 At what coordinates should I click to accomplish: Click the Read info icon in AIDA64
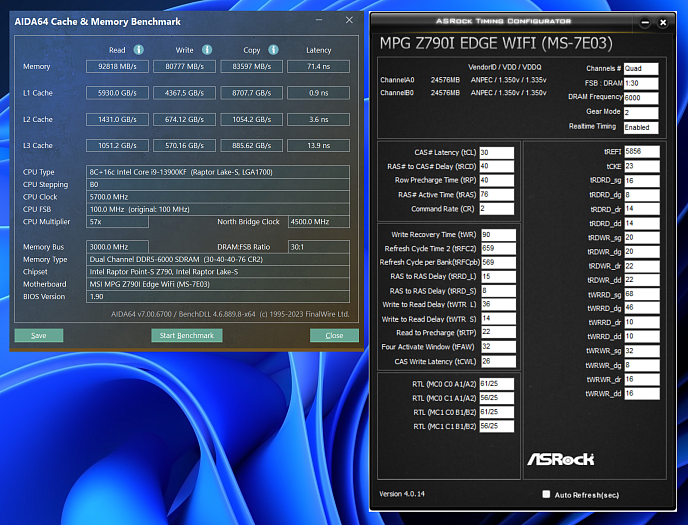pos(139,50)
